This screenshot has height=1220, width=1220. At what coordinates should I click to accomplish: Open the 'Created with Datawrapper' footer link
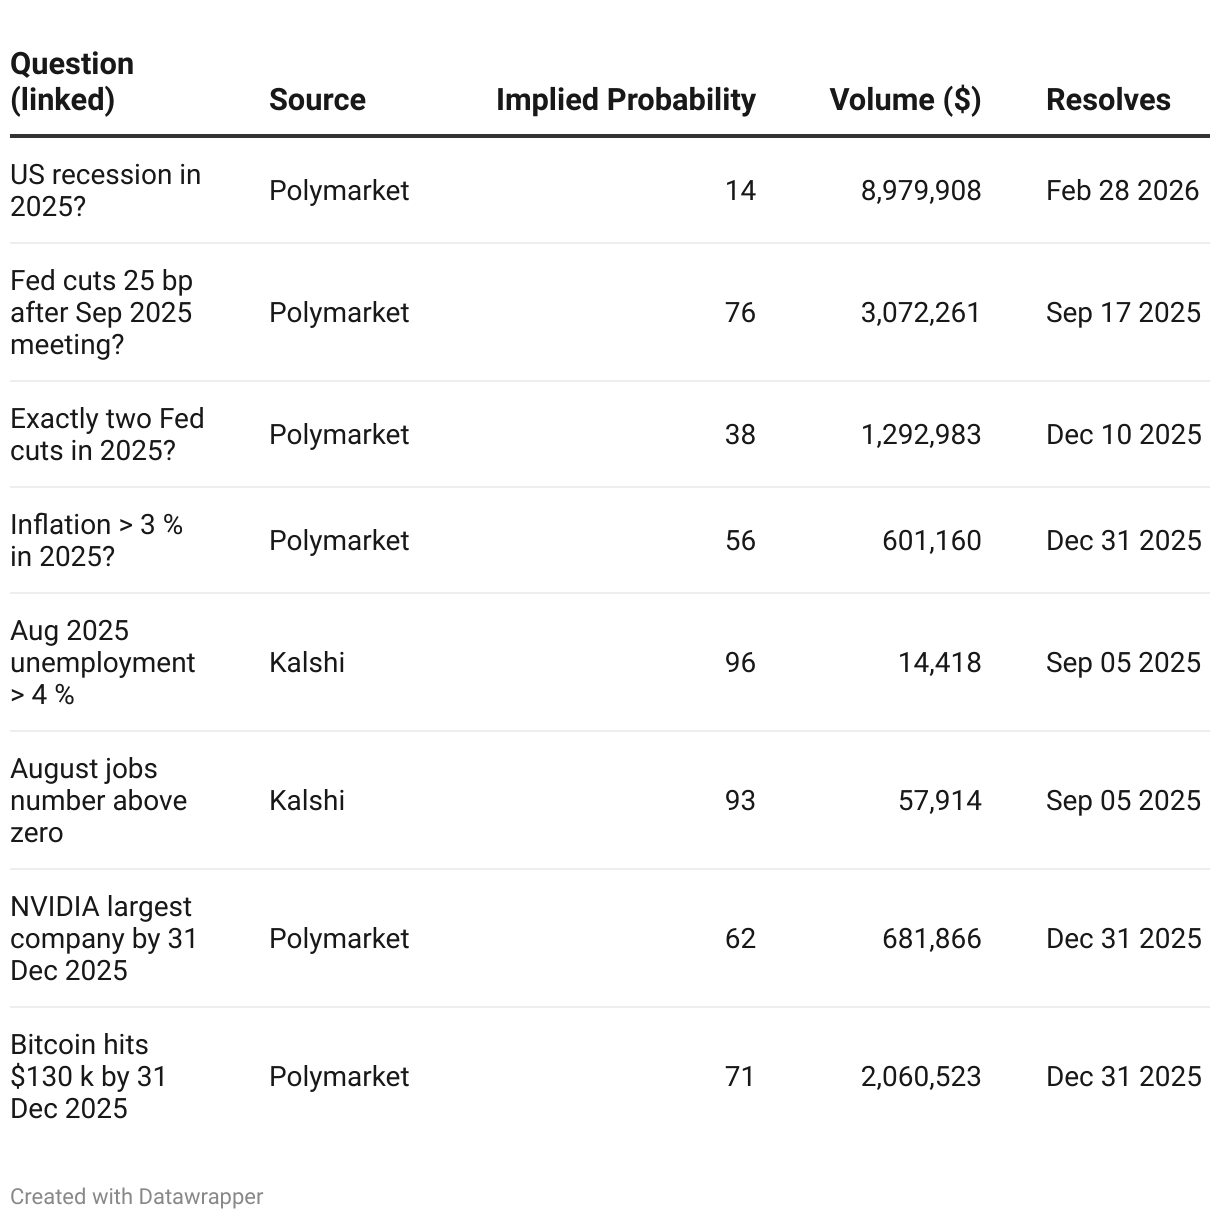point(137,1196)
